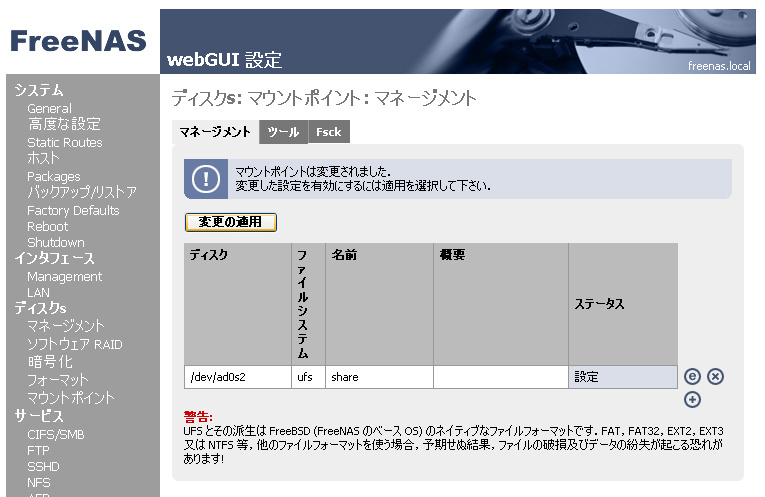Apply changes with the 変更の適用 button
The height and width of the screenshot is (497, 765).
[x=231, y=222]
